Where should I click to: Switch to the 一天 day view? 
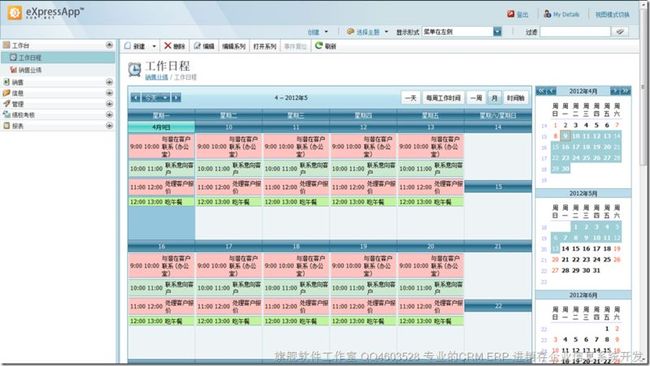pyautogui.click(x=411, y=98)
